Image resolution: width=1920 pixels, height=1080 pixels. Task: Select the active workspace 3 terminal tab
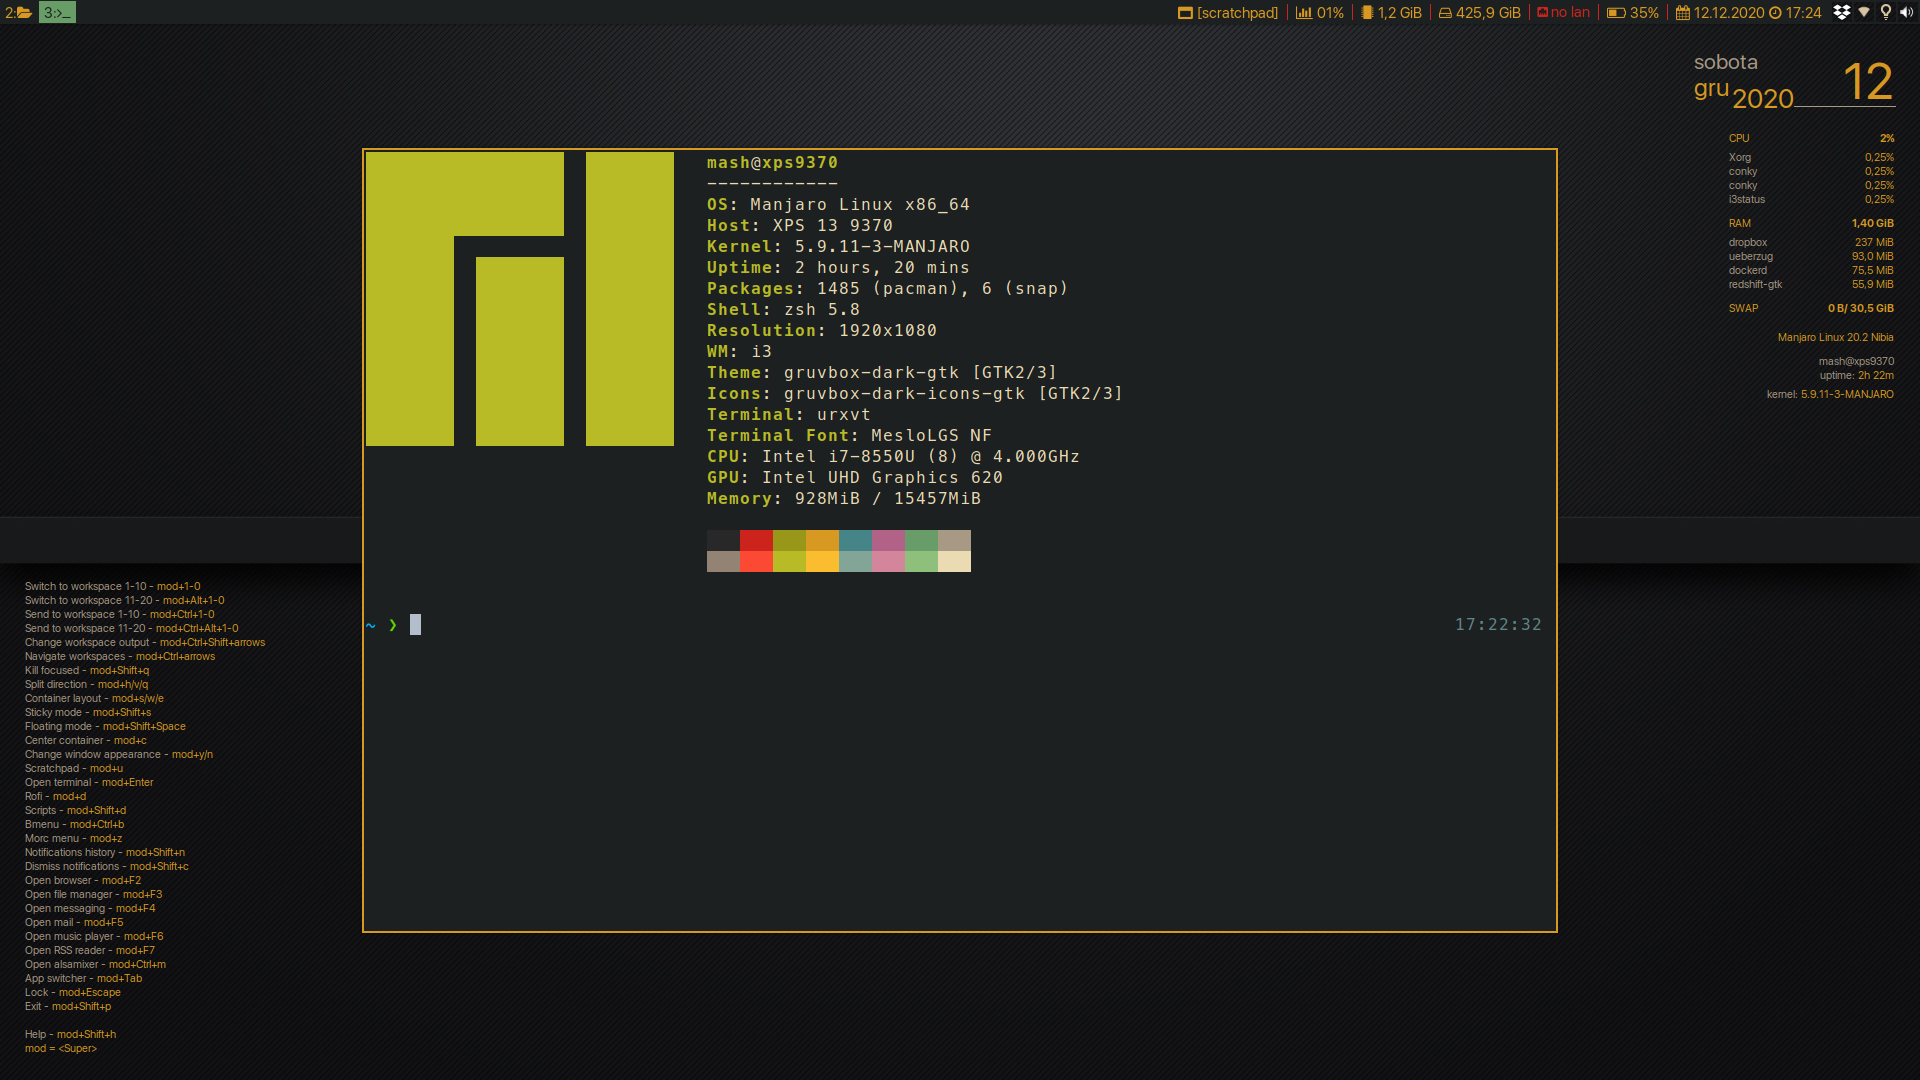click(x=57, y=13)
